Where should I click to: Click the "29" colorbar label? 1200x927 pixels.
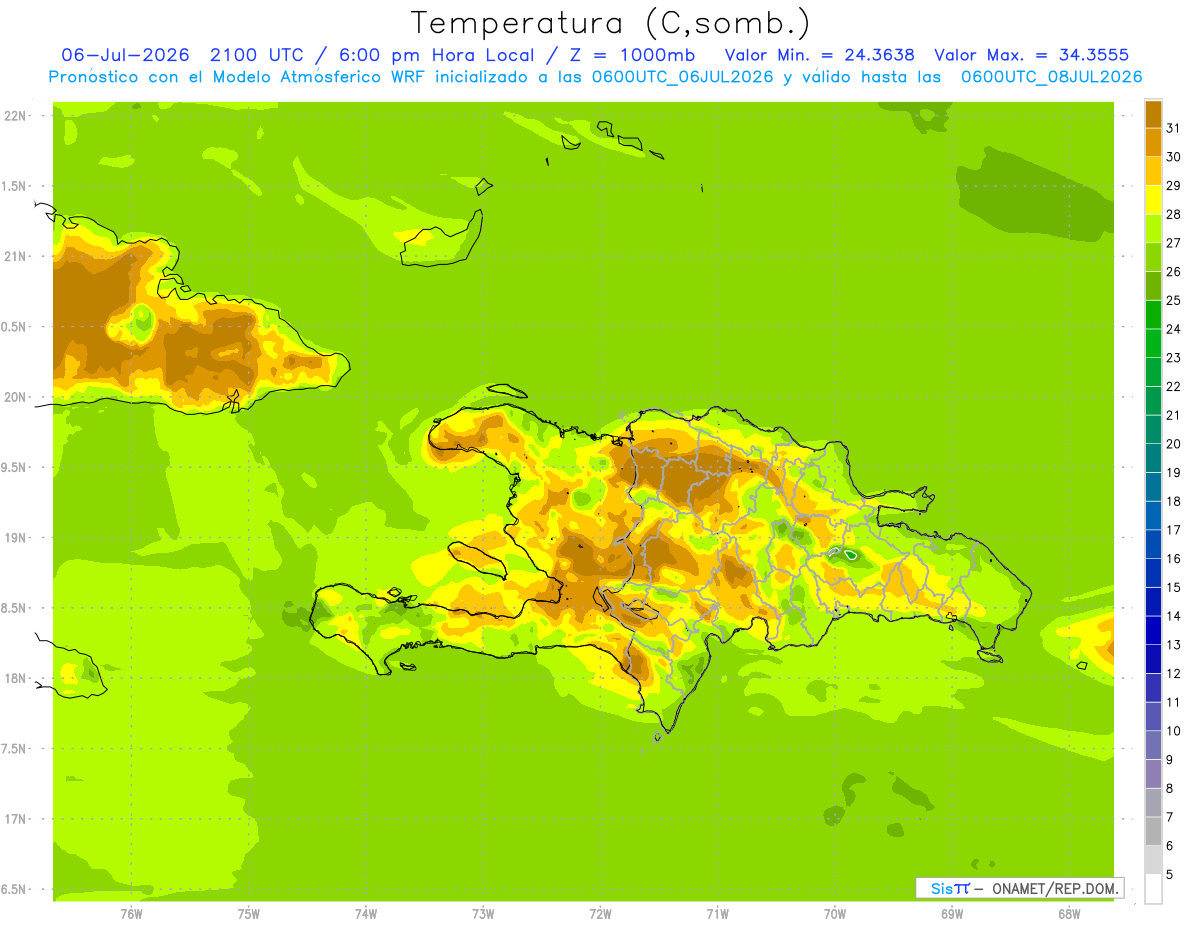coord(1173,186)
